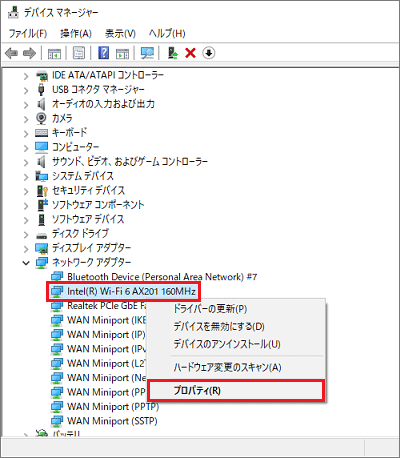Click the audio inputs and outputs speaker icon
The height and width of the screenshot is (458, 400).
(41, 104)
